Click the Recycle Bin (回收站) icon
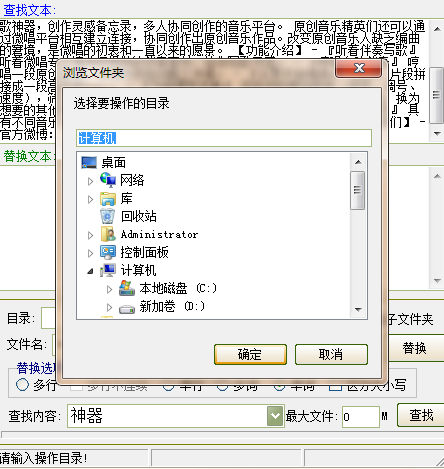The width and height of the screenshot is (444, 469). (108, 216)
